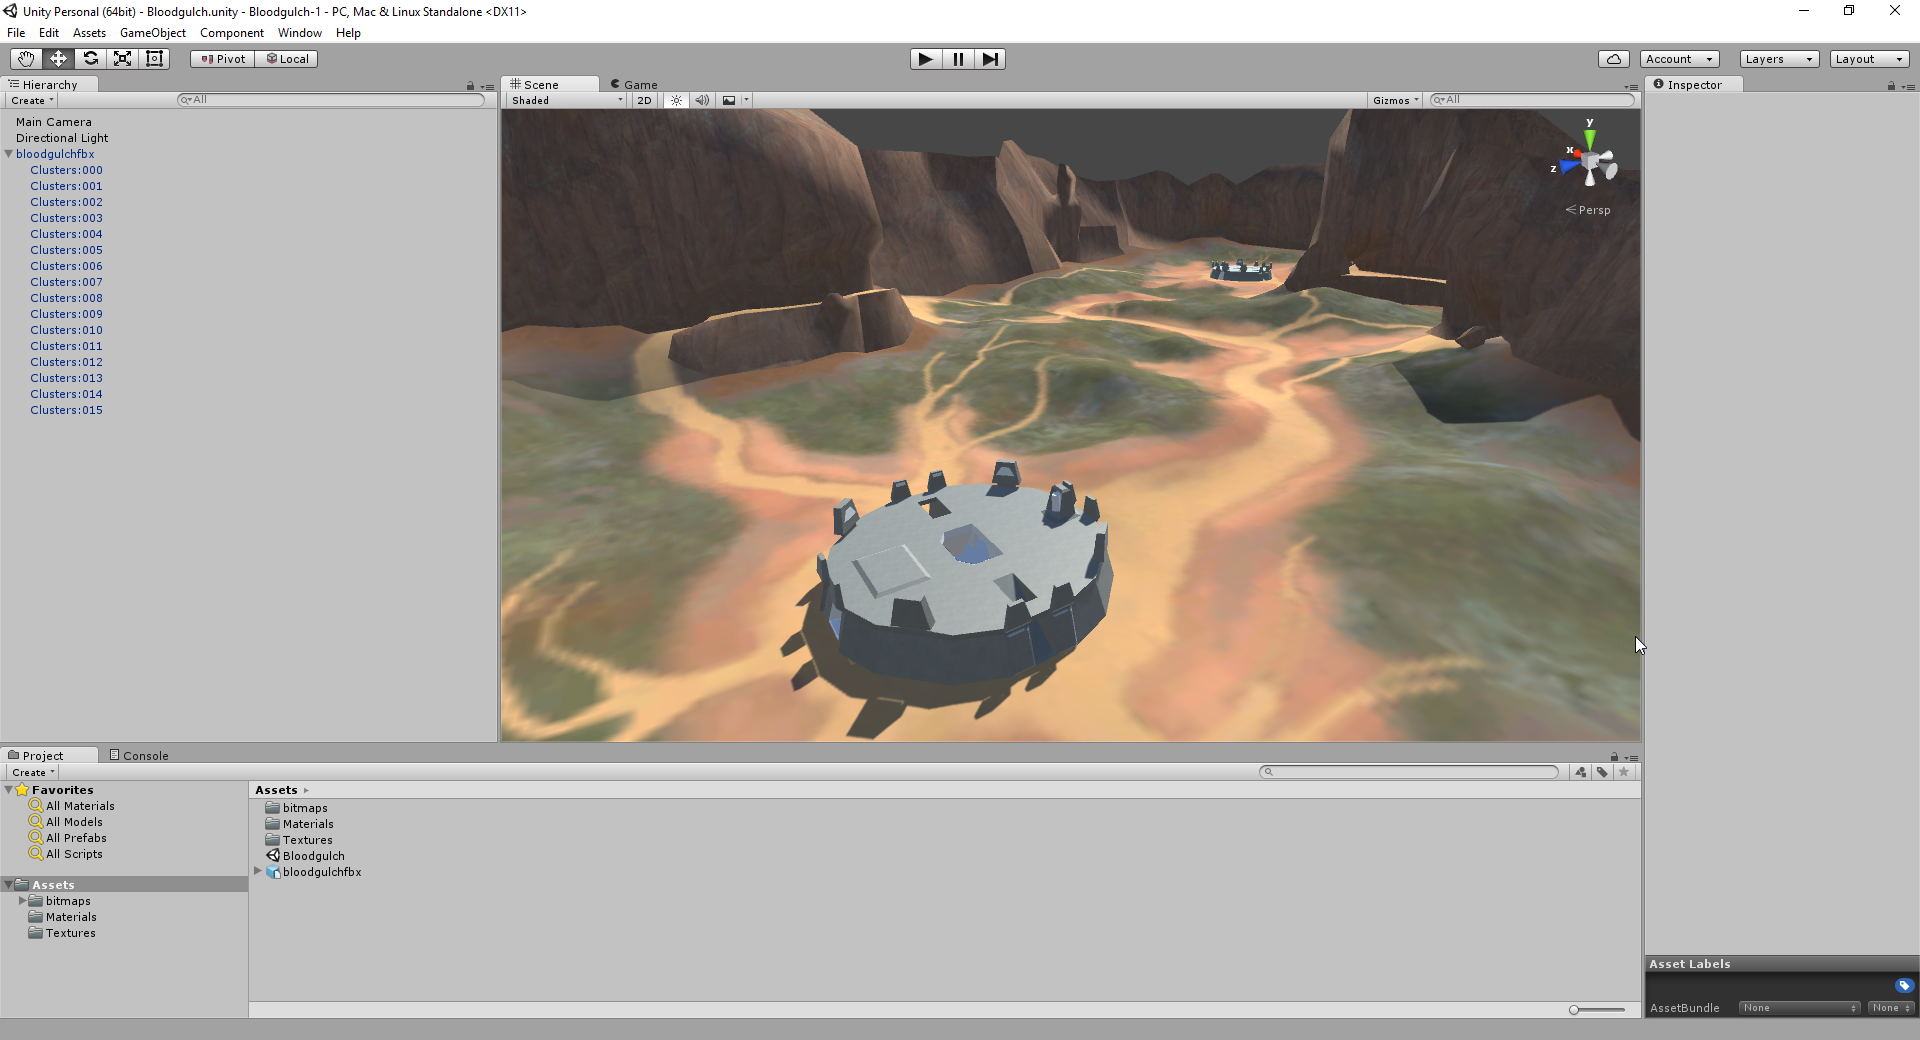Collapse the Favorites tree
This screenshot has height=1040, width=1920.
coord(9,790)
